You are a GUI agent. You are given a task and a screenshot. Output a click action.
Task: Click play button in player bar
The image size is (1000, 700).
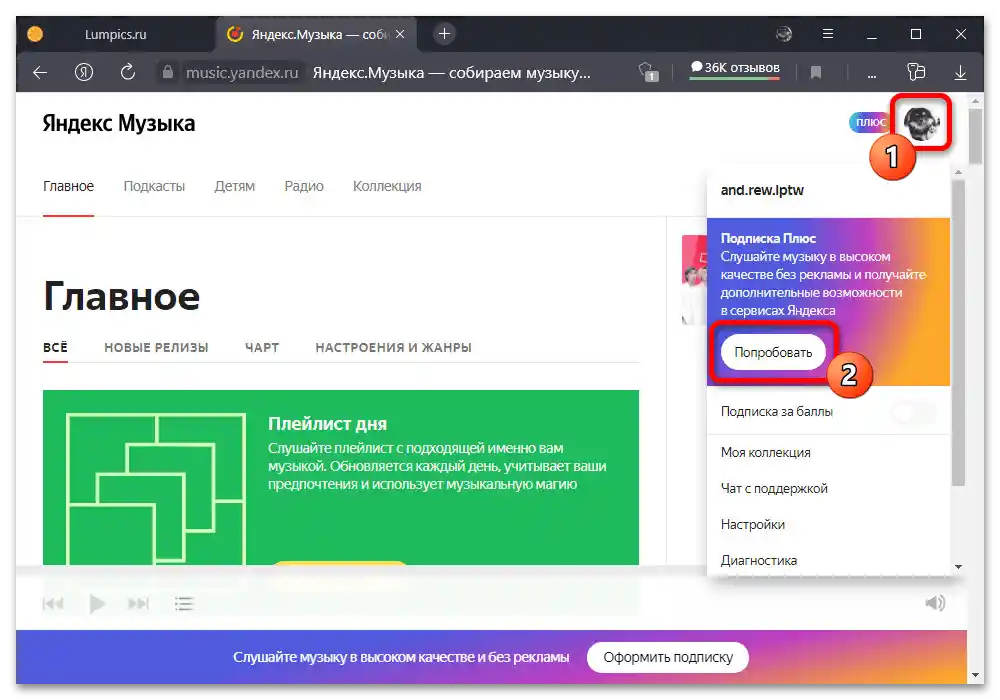(97, 603)
